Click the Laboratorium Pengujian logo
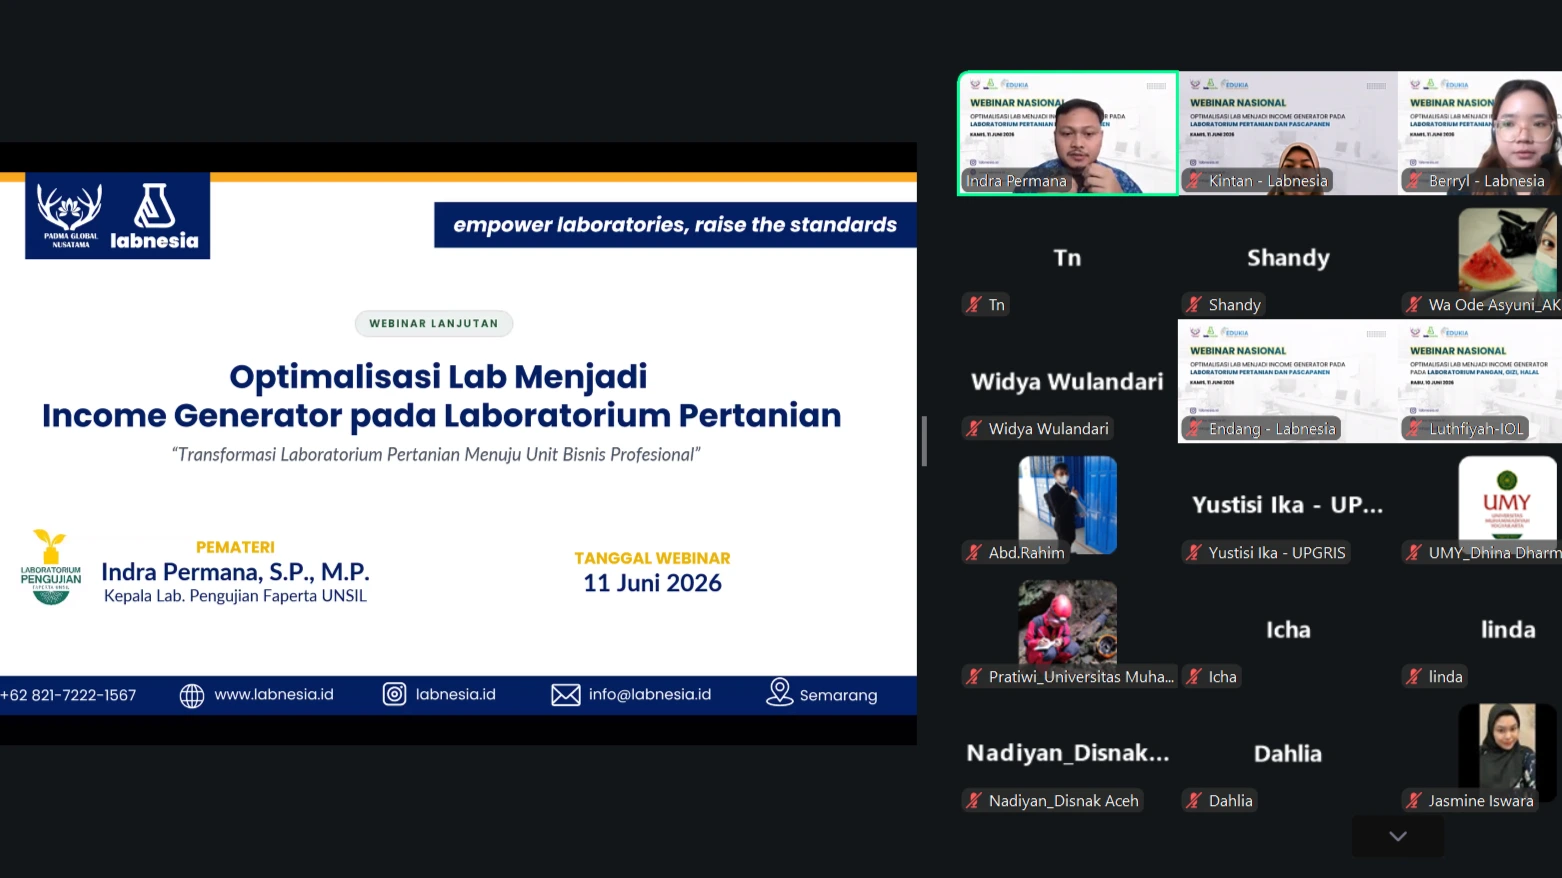 51,567
